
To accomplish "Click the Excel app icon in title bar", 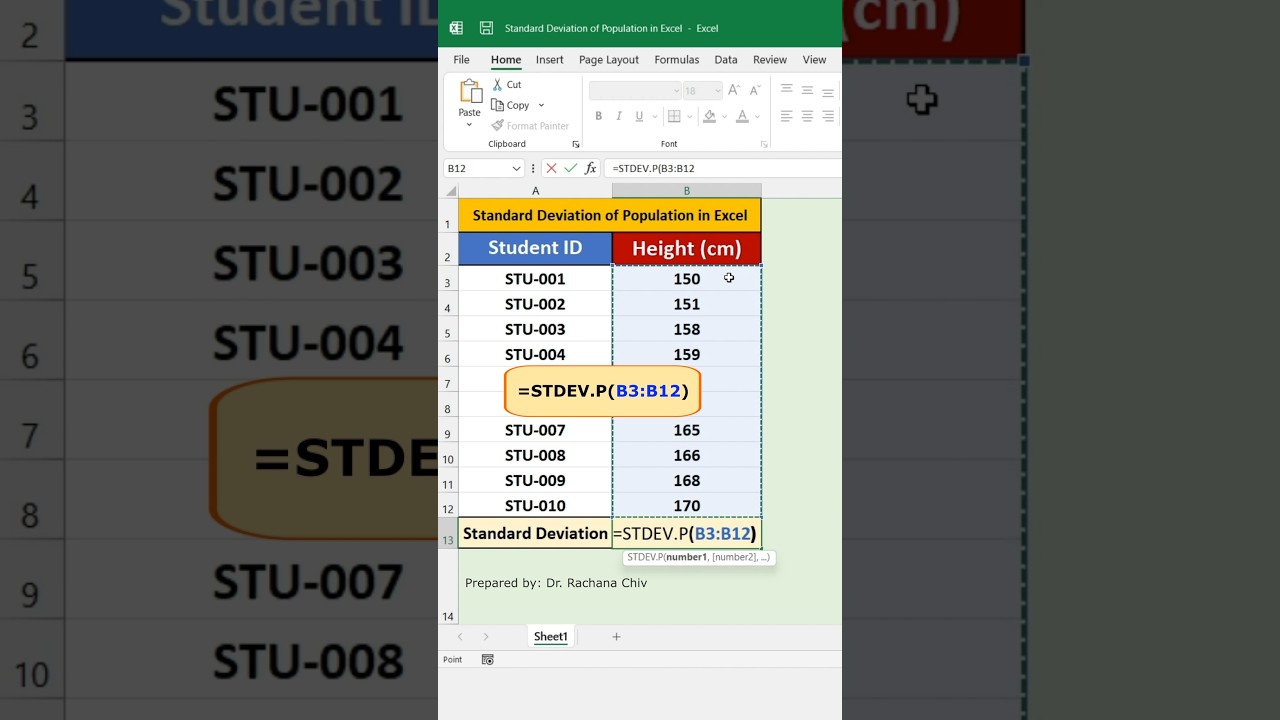I will coord(456,28).
